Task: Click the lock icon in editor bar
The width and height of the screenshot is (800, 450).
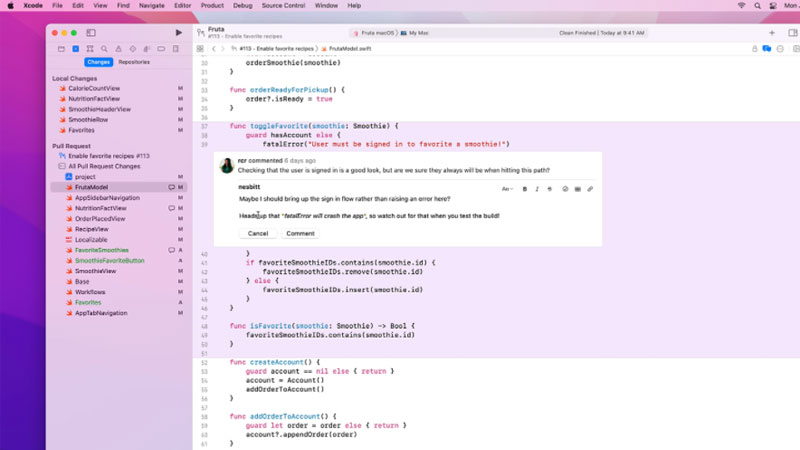Action: tap(755, 49)
